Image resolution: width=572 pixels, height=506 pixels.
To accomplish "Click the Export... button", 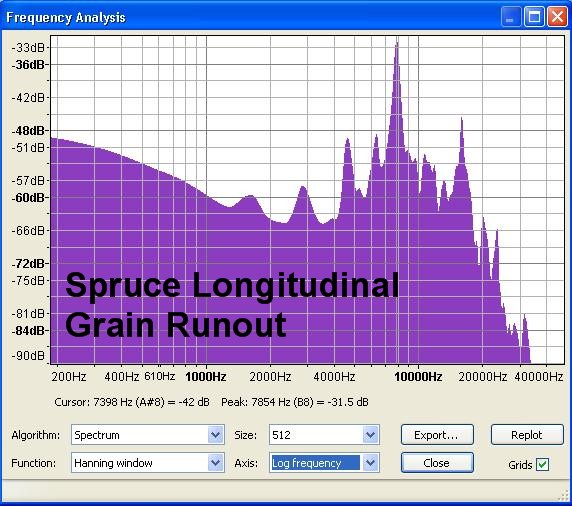I will (x=437, y=434).
